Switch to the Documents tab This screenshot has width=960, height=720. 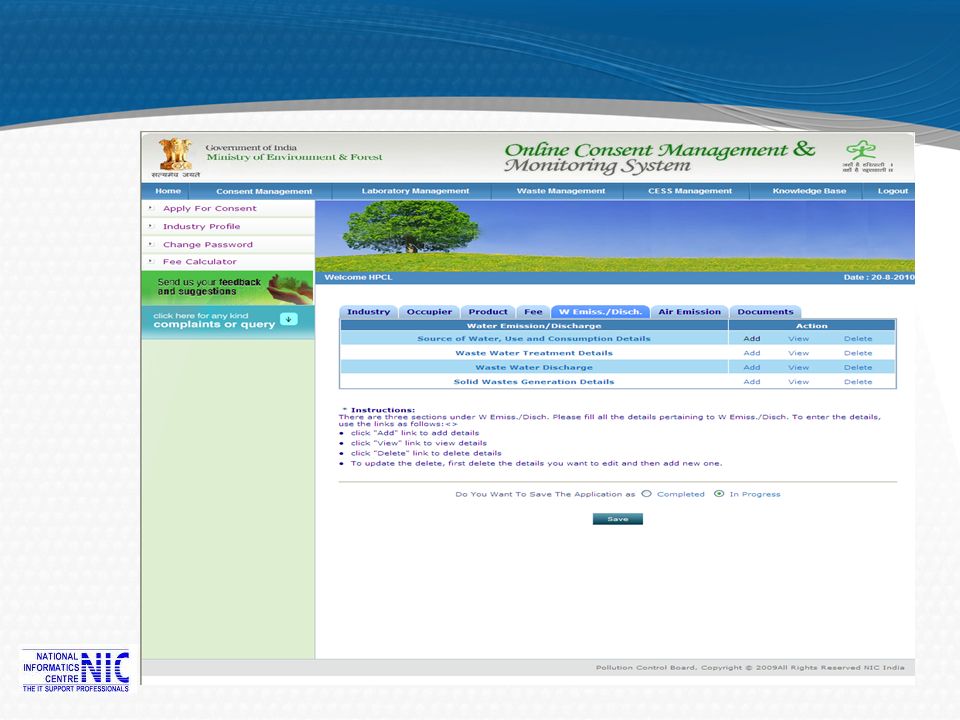765,312
